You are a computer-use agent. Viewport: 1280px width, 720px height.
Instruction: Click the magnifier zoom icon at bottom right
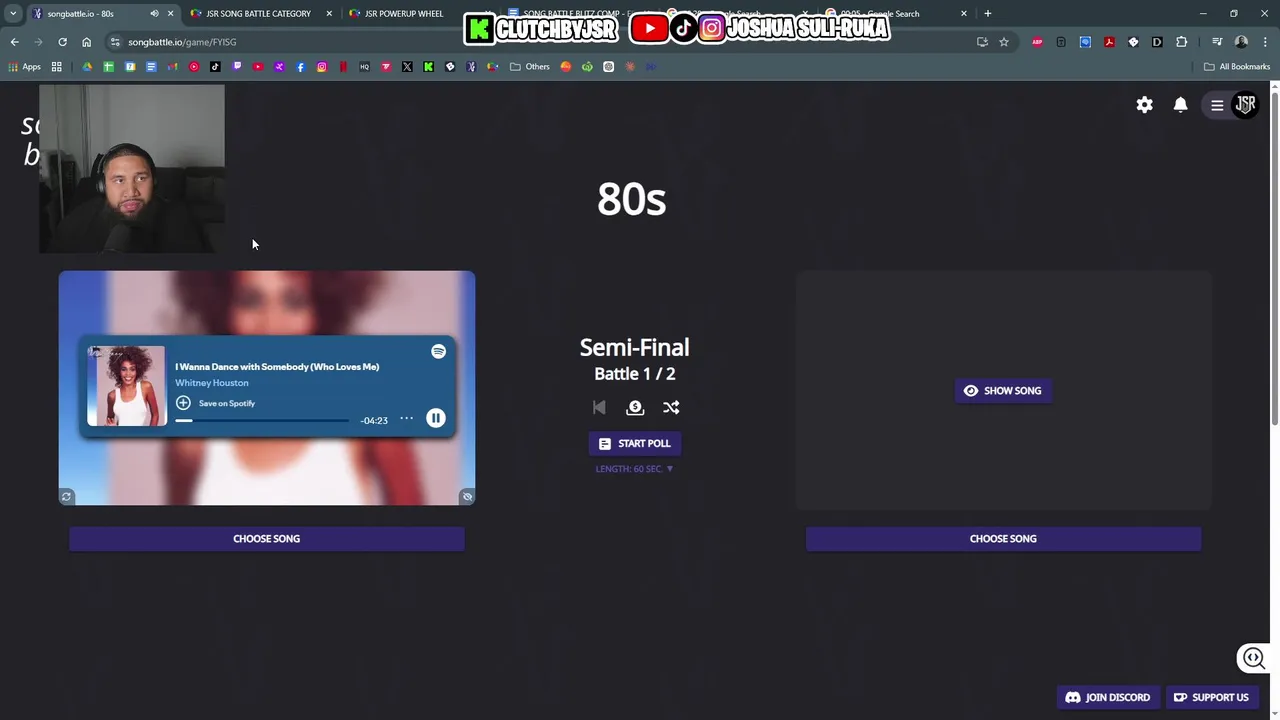coord(1253,658)
